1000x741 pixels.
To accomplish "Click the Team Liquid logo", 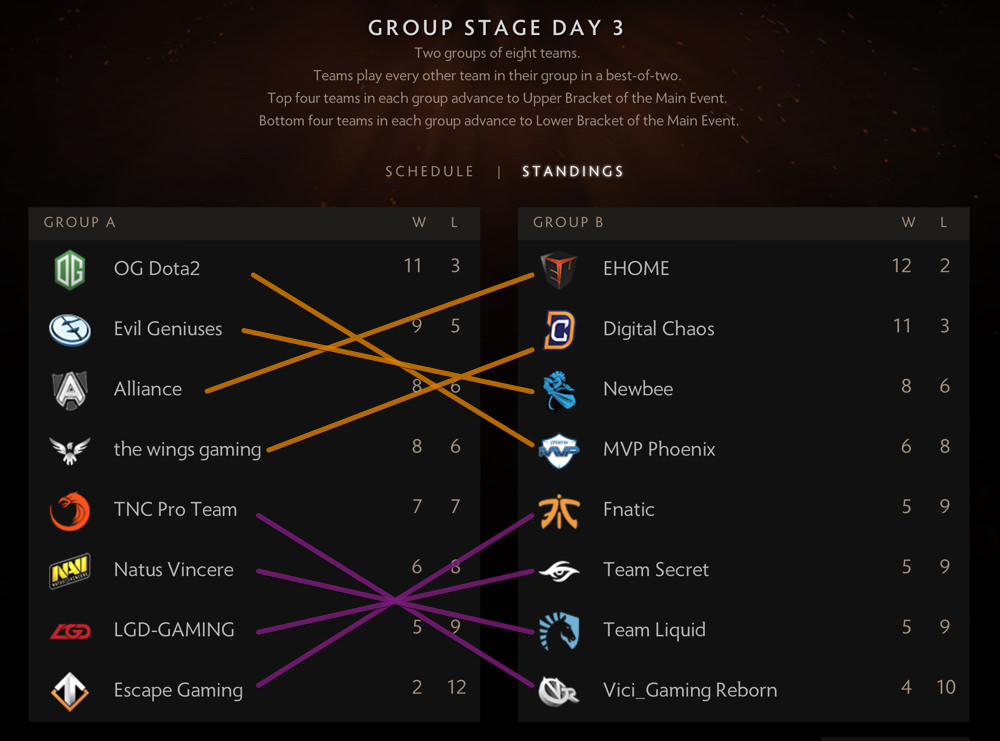I will 558,629.
